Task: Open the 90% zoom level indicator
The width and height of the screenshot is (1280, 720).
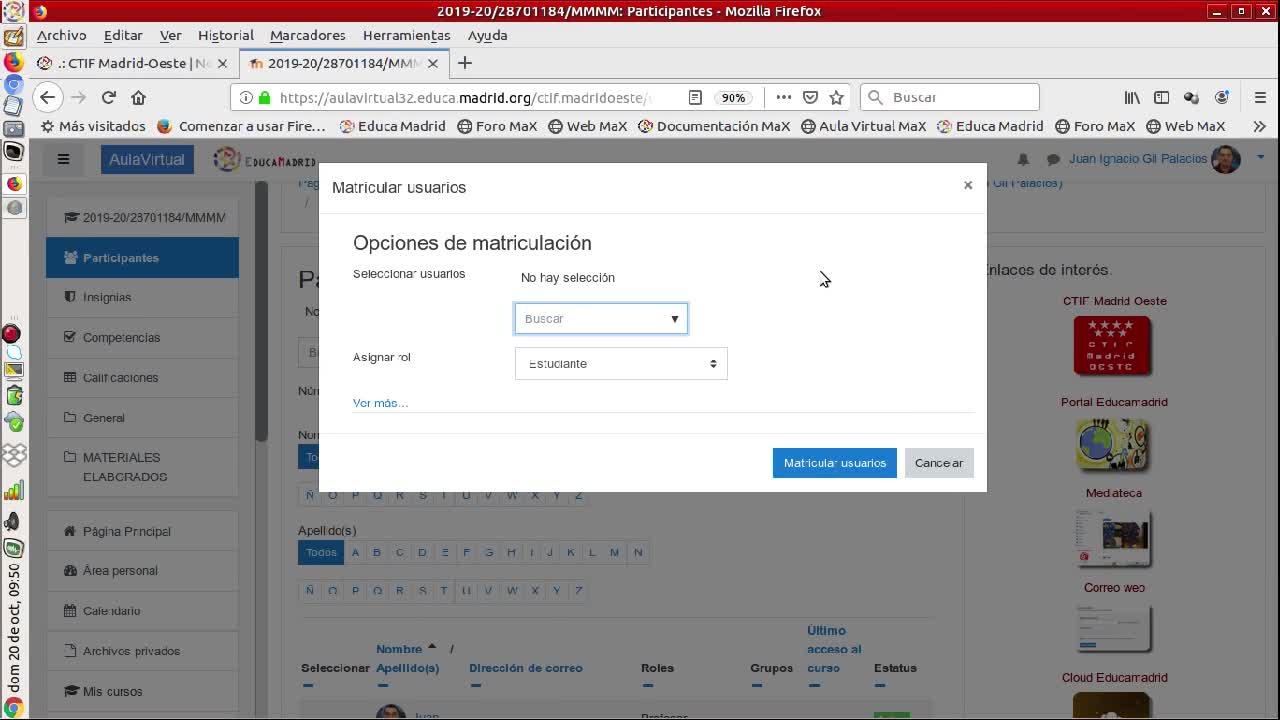Action: coord(734,97)
